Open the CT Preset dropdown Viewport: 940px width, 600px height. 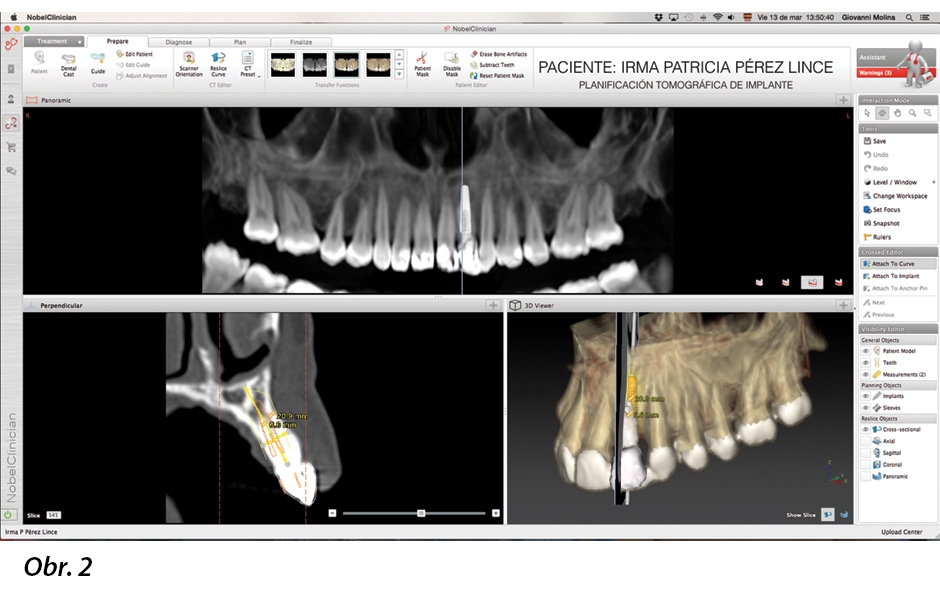pos(248,64)
